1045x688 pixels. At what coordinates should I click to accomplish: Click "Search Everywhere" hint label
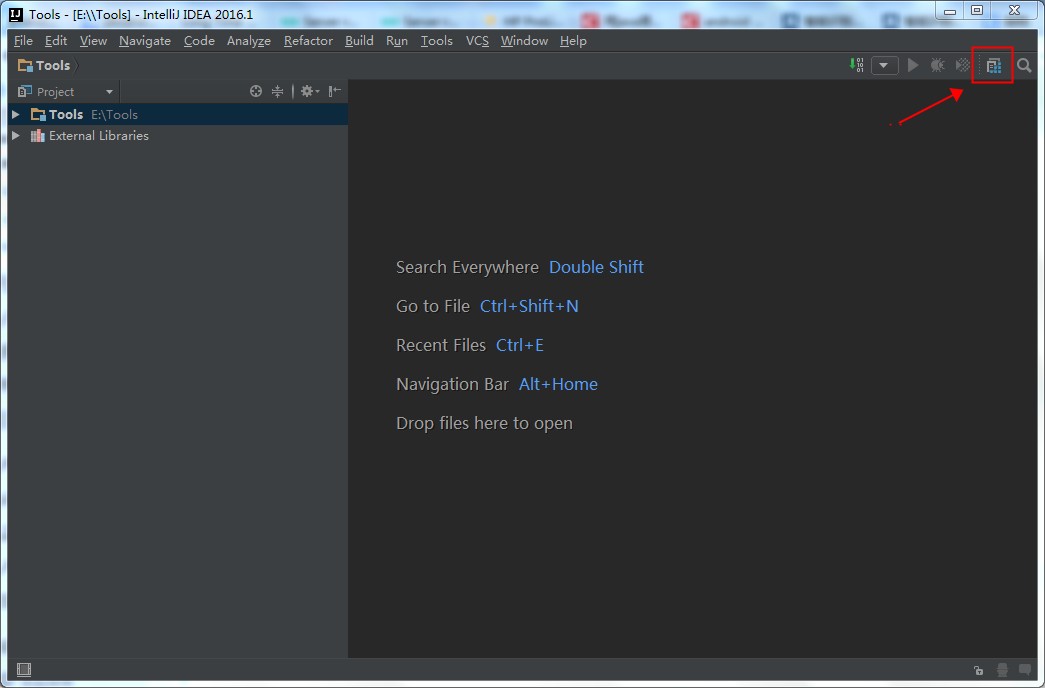[467, 267]
